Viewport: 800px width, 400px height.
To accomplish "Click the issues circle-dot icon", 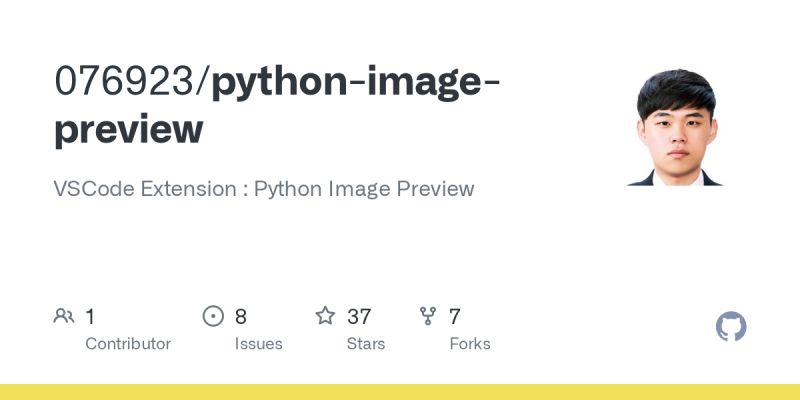I will pos(213,316).
